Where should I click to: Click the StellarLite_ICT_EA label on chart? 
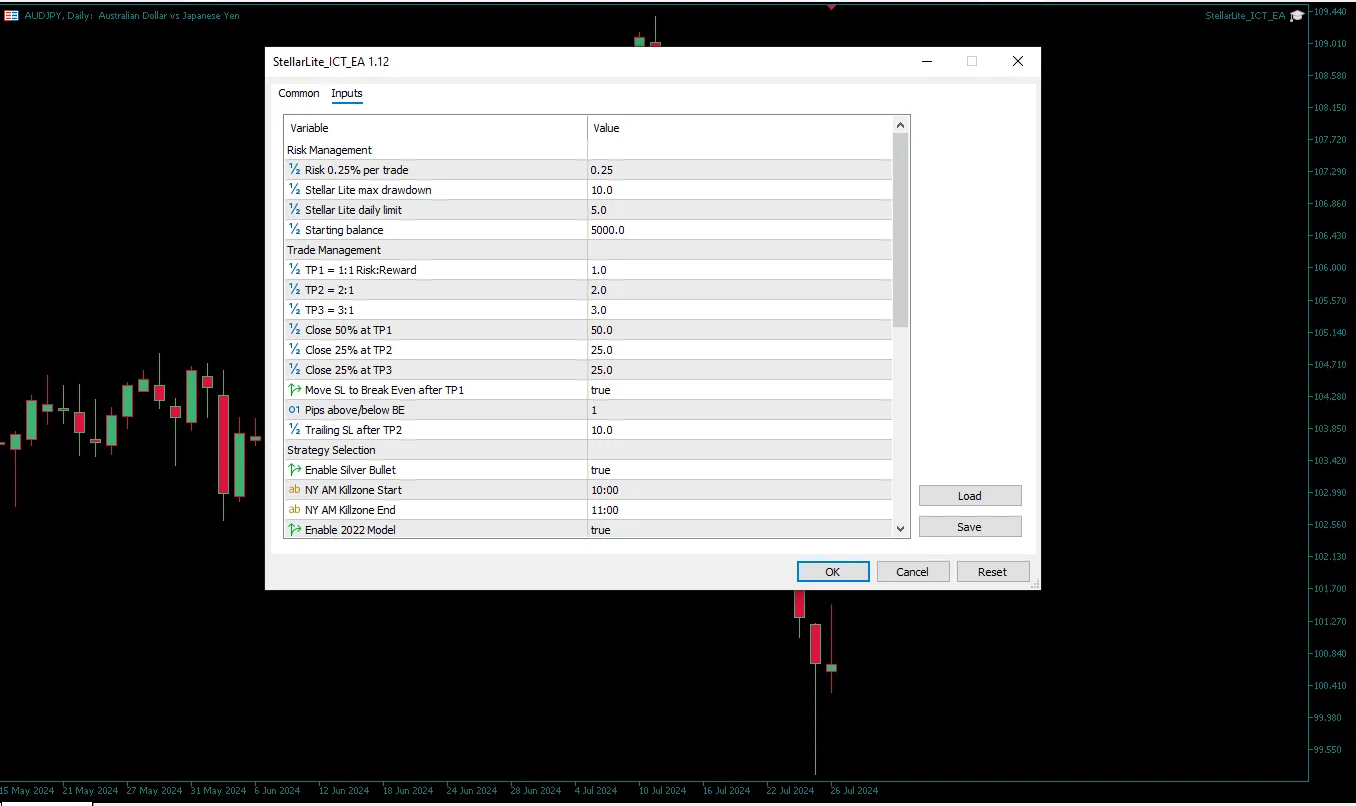pyautogui.click(x=1245, y=16)
